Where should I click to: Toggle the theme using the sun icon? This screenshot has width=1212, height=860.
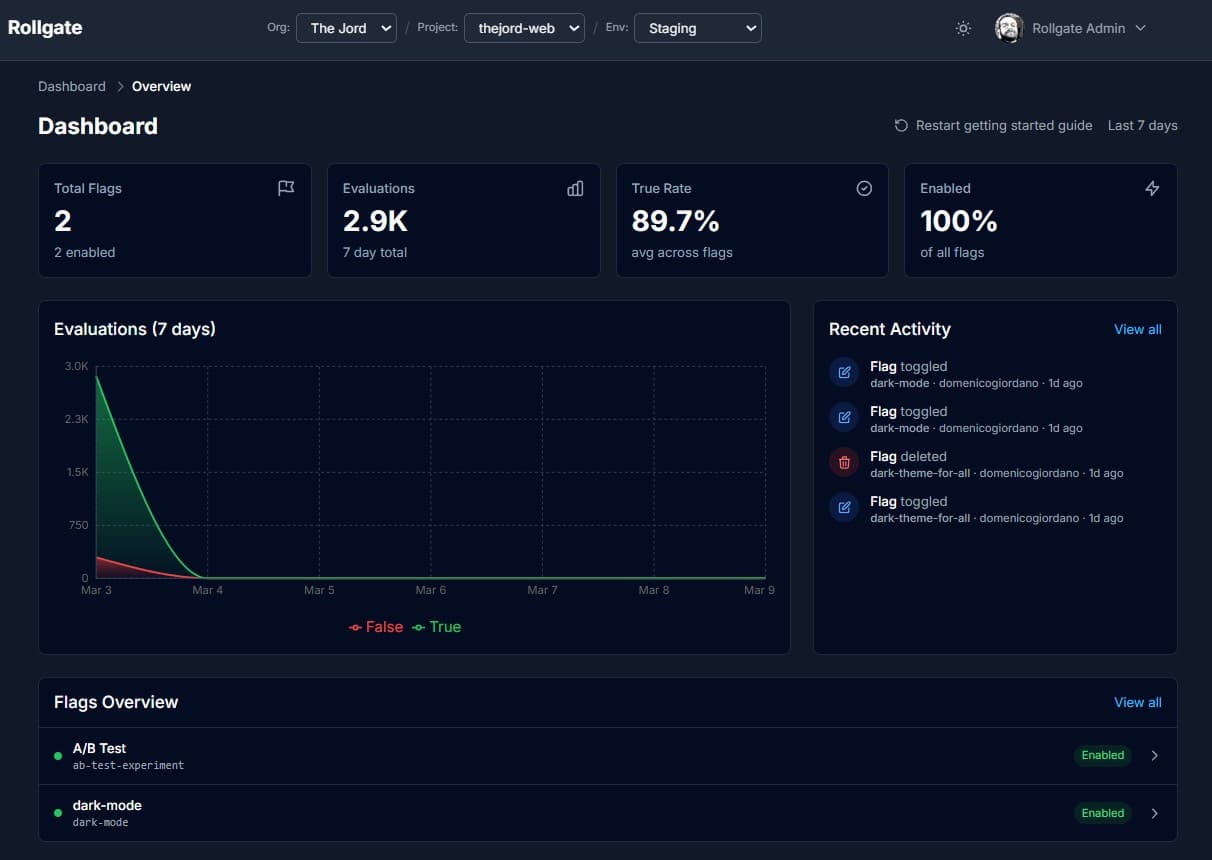[962, 28]
